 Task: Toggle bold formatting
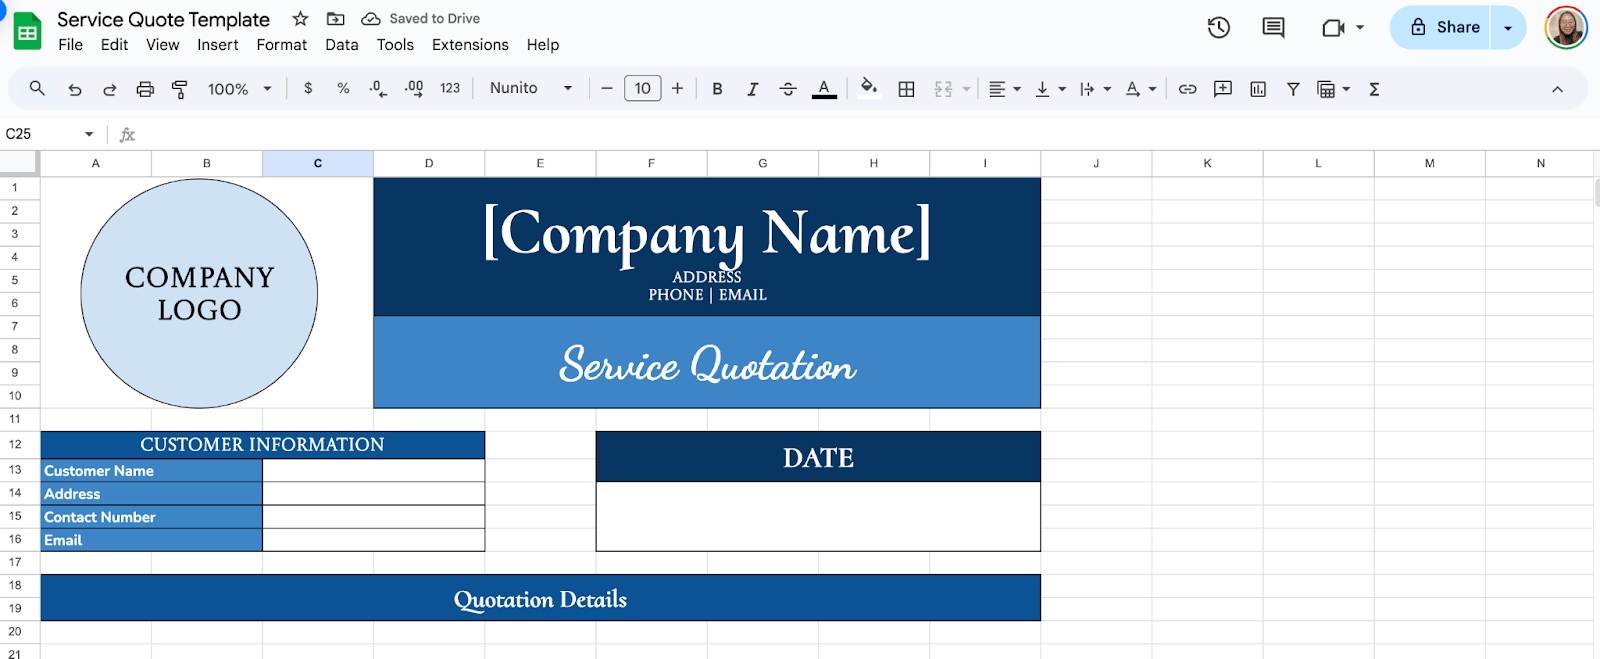point(717,89)
